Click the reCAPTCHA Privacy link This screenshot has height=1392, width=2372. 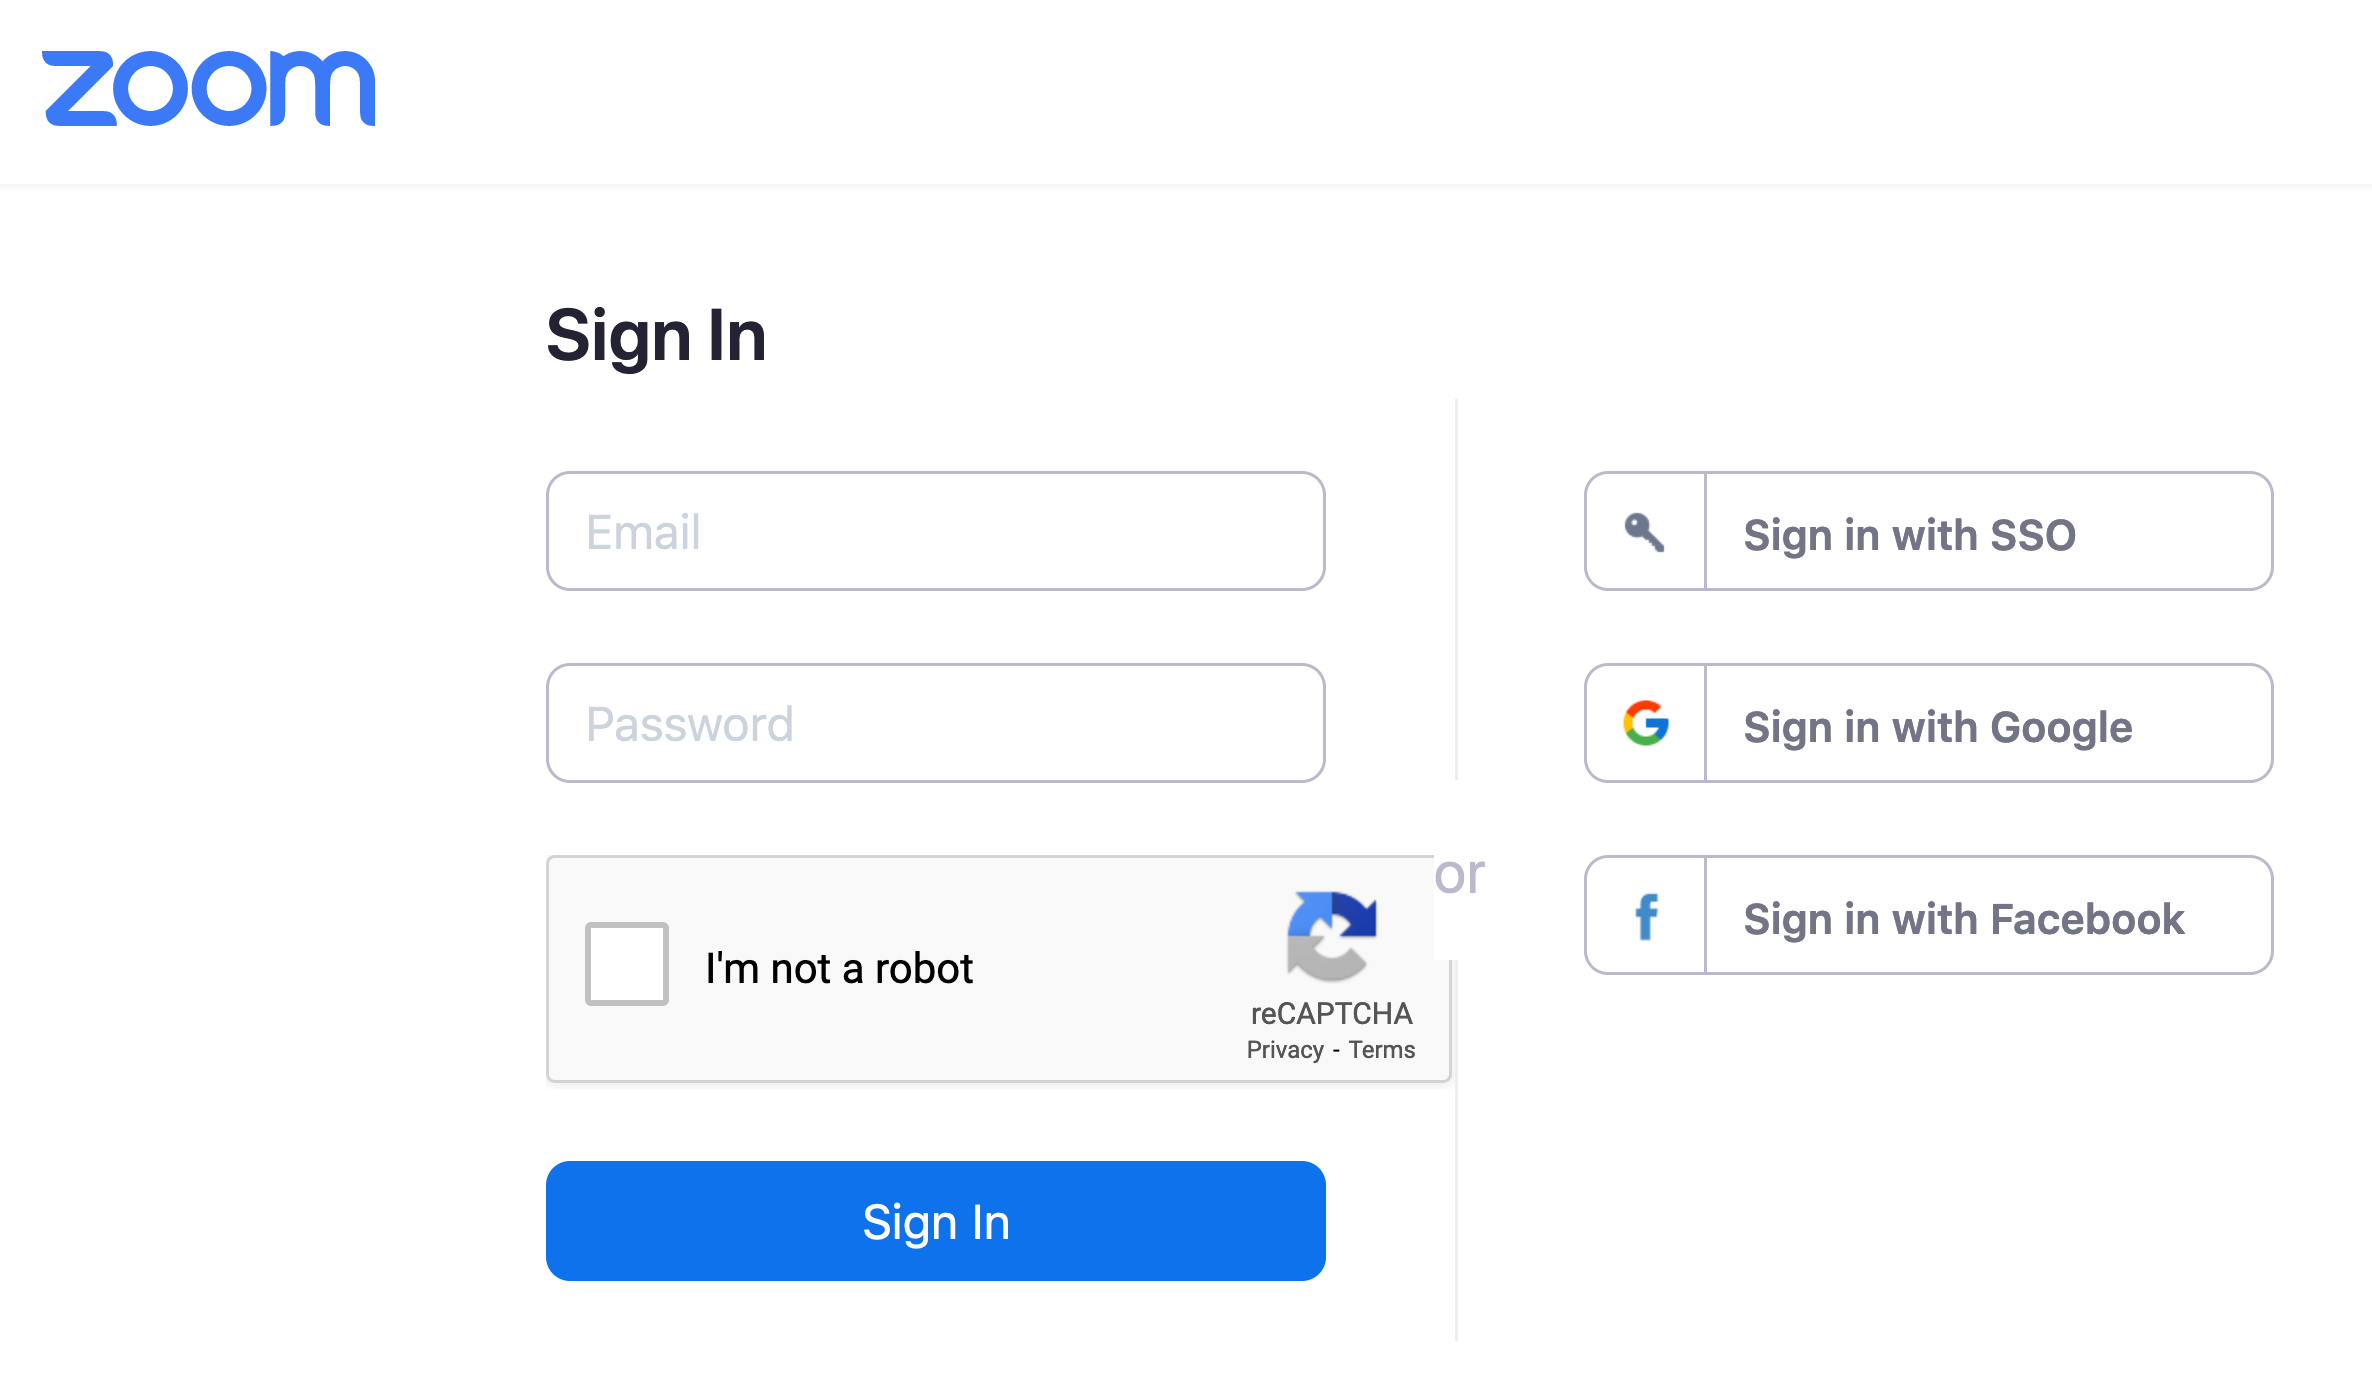pos(1282,1049)
